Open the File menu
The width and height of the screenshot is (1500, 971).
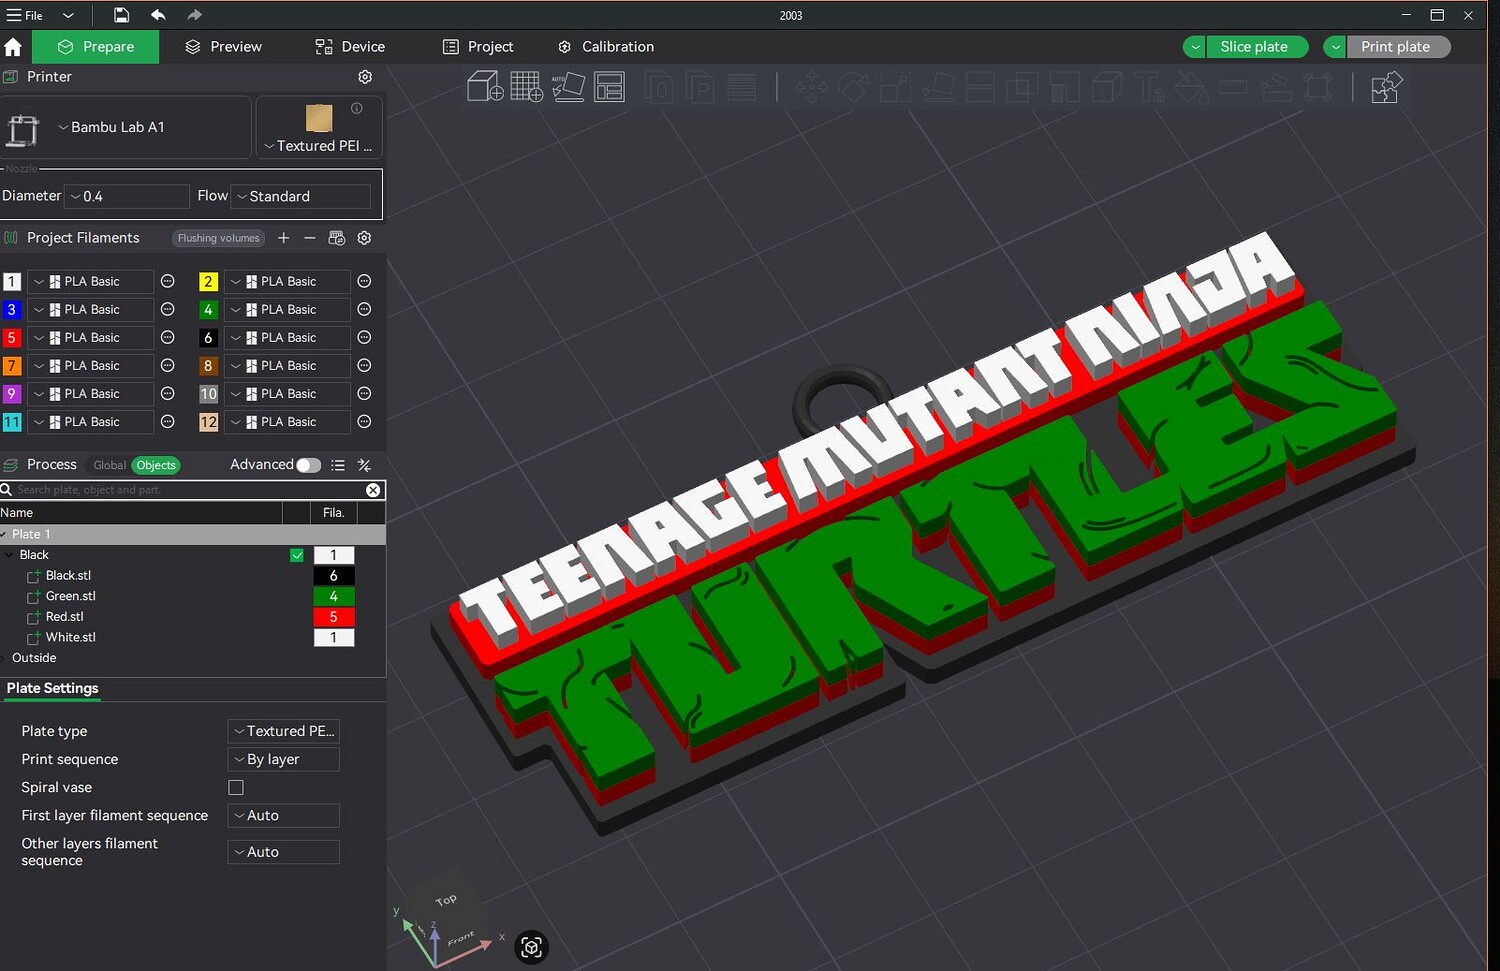26,15
